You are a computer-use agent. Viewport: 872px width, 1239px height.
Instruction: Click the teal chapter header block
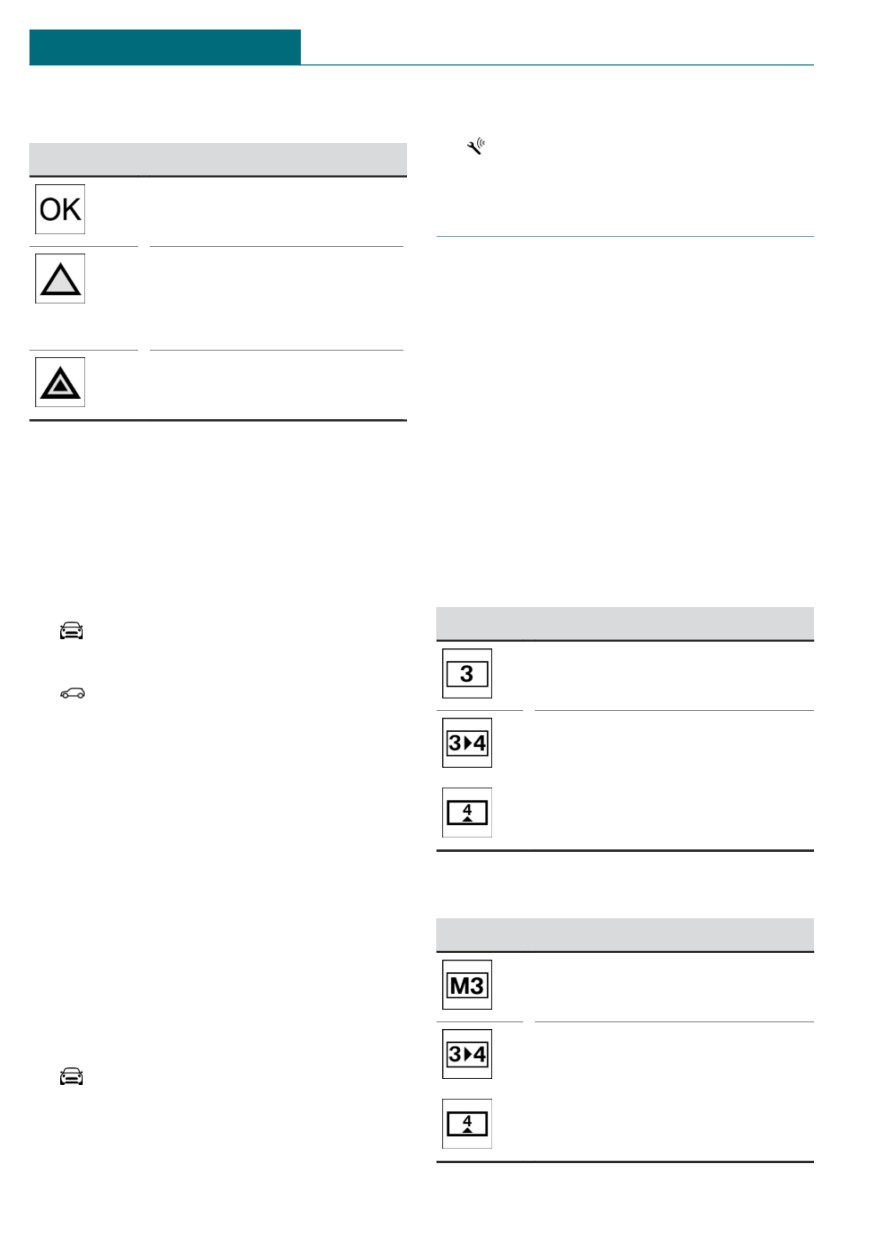(x=165, y=47)
